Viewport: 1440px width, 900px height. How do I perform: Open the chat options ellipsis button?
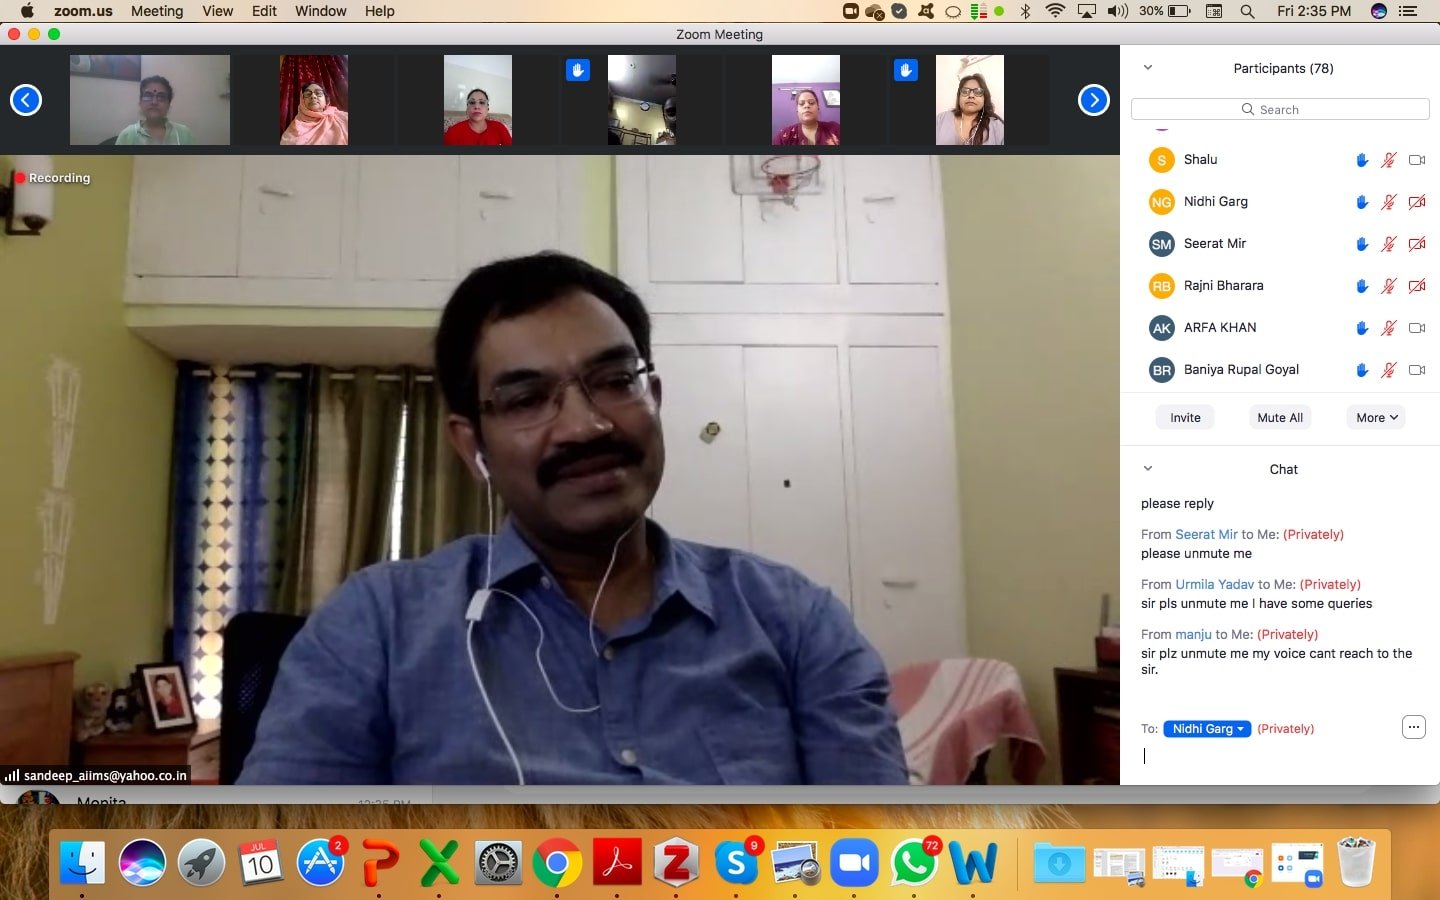1413,728
